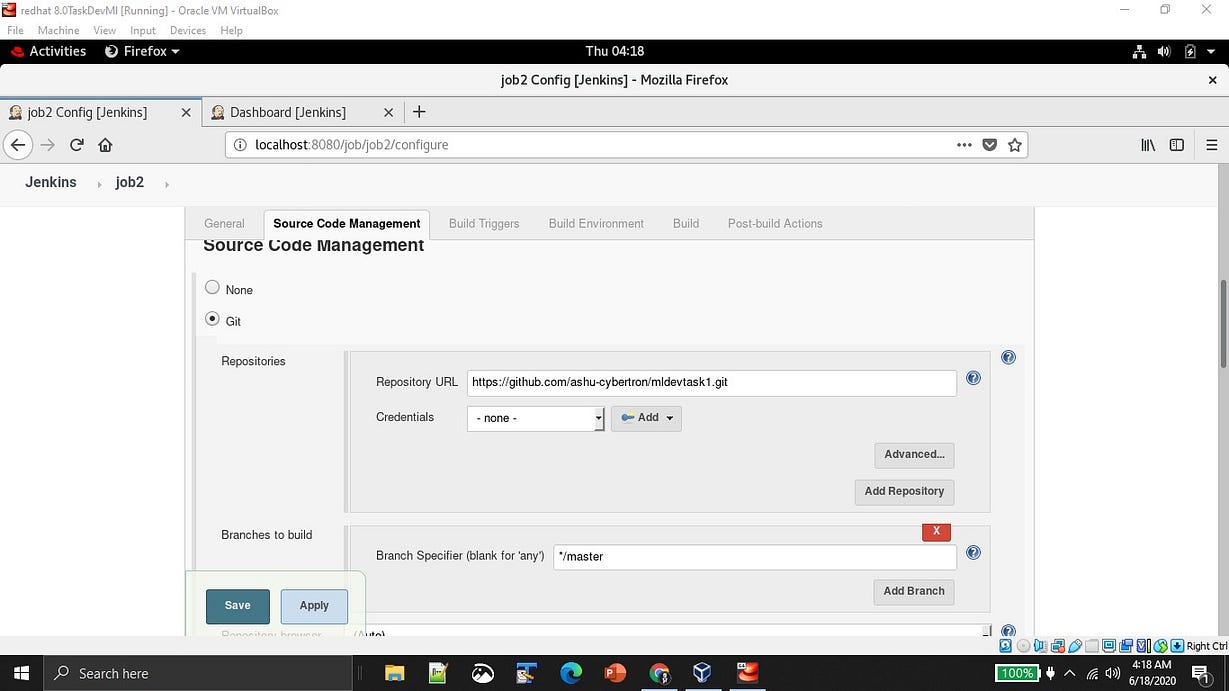The width and height of the screenshot is (1229, 691).
Task: Switch to Build Triggers tab
Action: pyautogui.click(x=484, y=224)
